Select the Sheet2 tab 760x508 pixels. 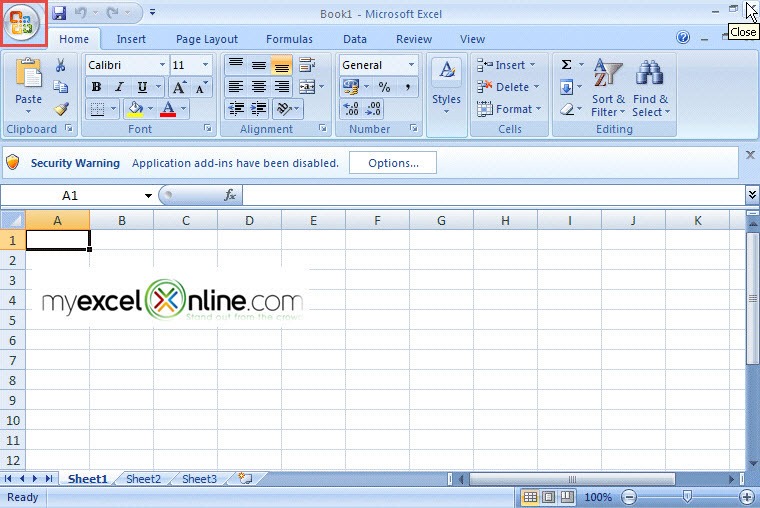point(143,479)
